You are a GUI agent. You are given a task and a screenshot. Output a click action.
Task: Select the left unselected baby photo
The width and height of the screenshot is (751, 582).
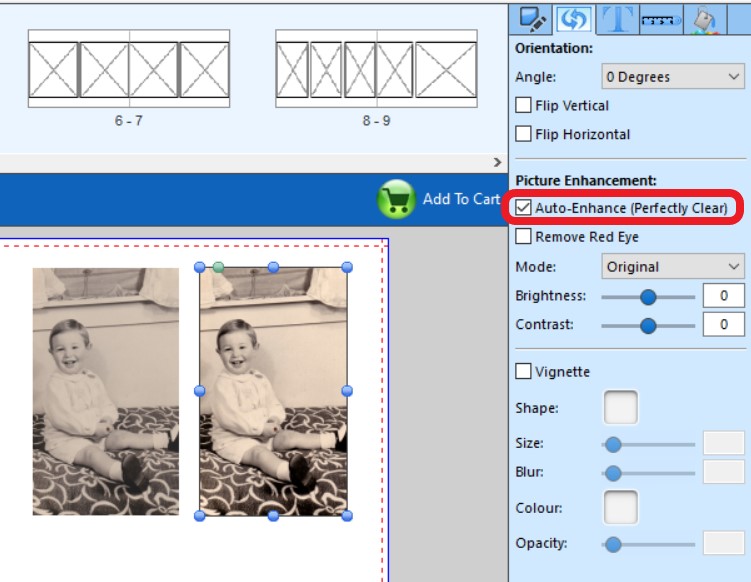click(x=106, y=391)
